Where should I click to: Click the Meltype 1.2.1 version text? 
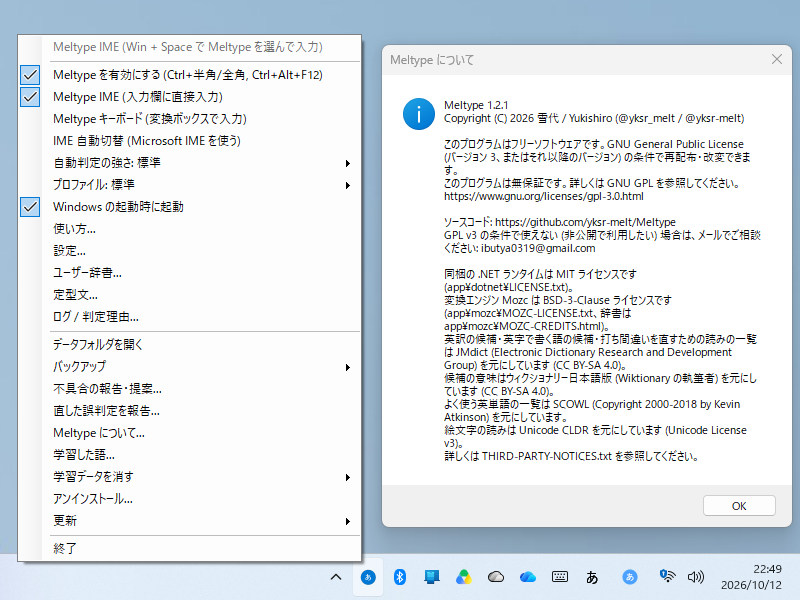[476, 105]
